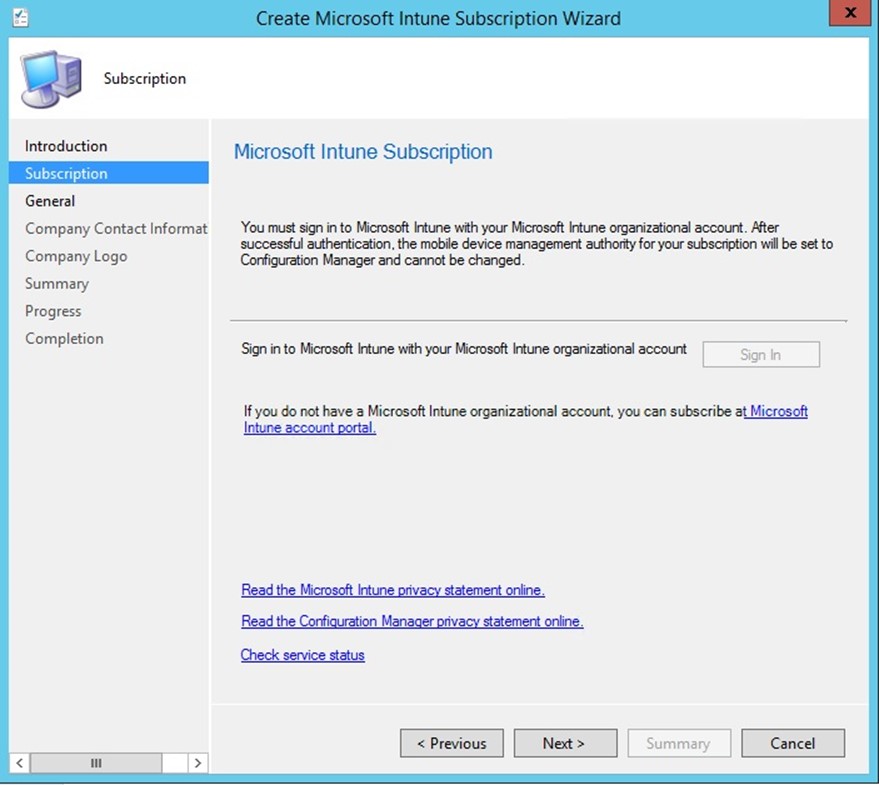Click the Subscription title in the header
The height and width of the screenshot is (785, 879).
pyautogui.click(x=145, y=78)
